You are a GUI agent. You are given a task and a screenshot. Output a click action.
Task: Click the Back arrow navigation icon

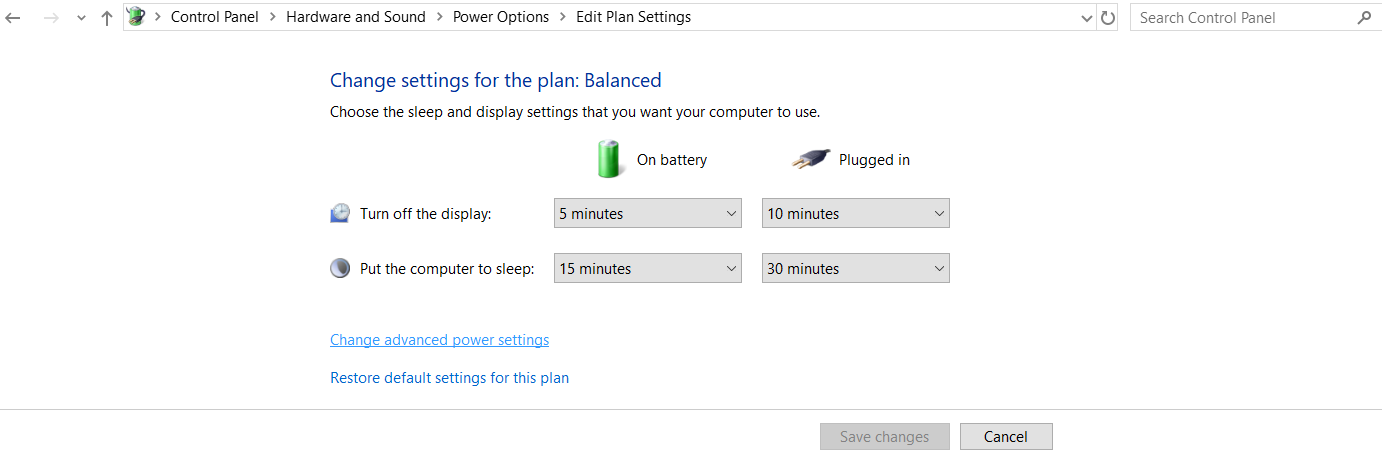(x=13, y=18)
